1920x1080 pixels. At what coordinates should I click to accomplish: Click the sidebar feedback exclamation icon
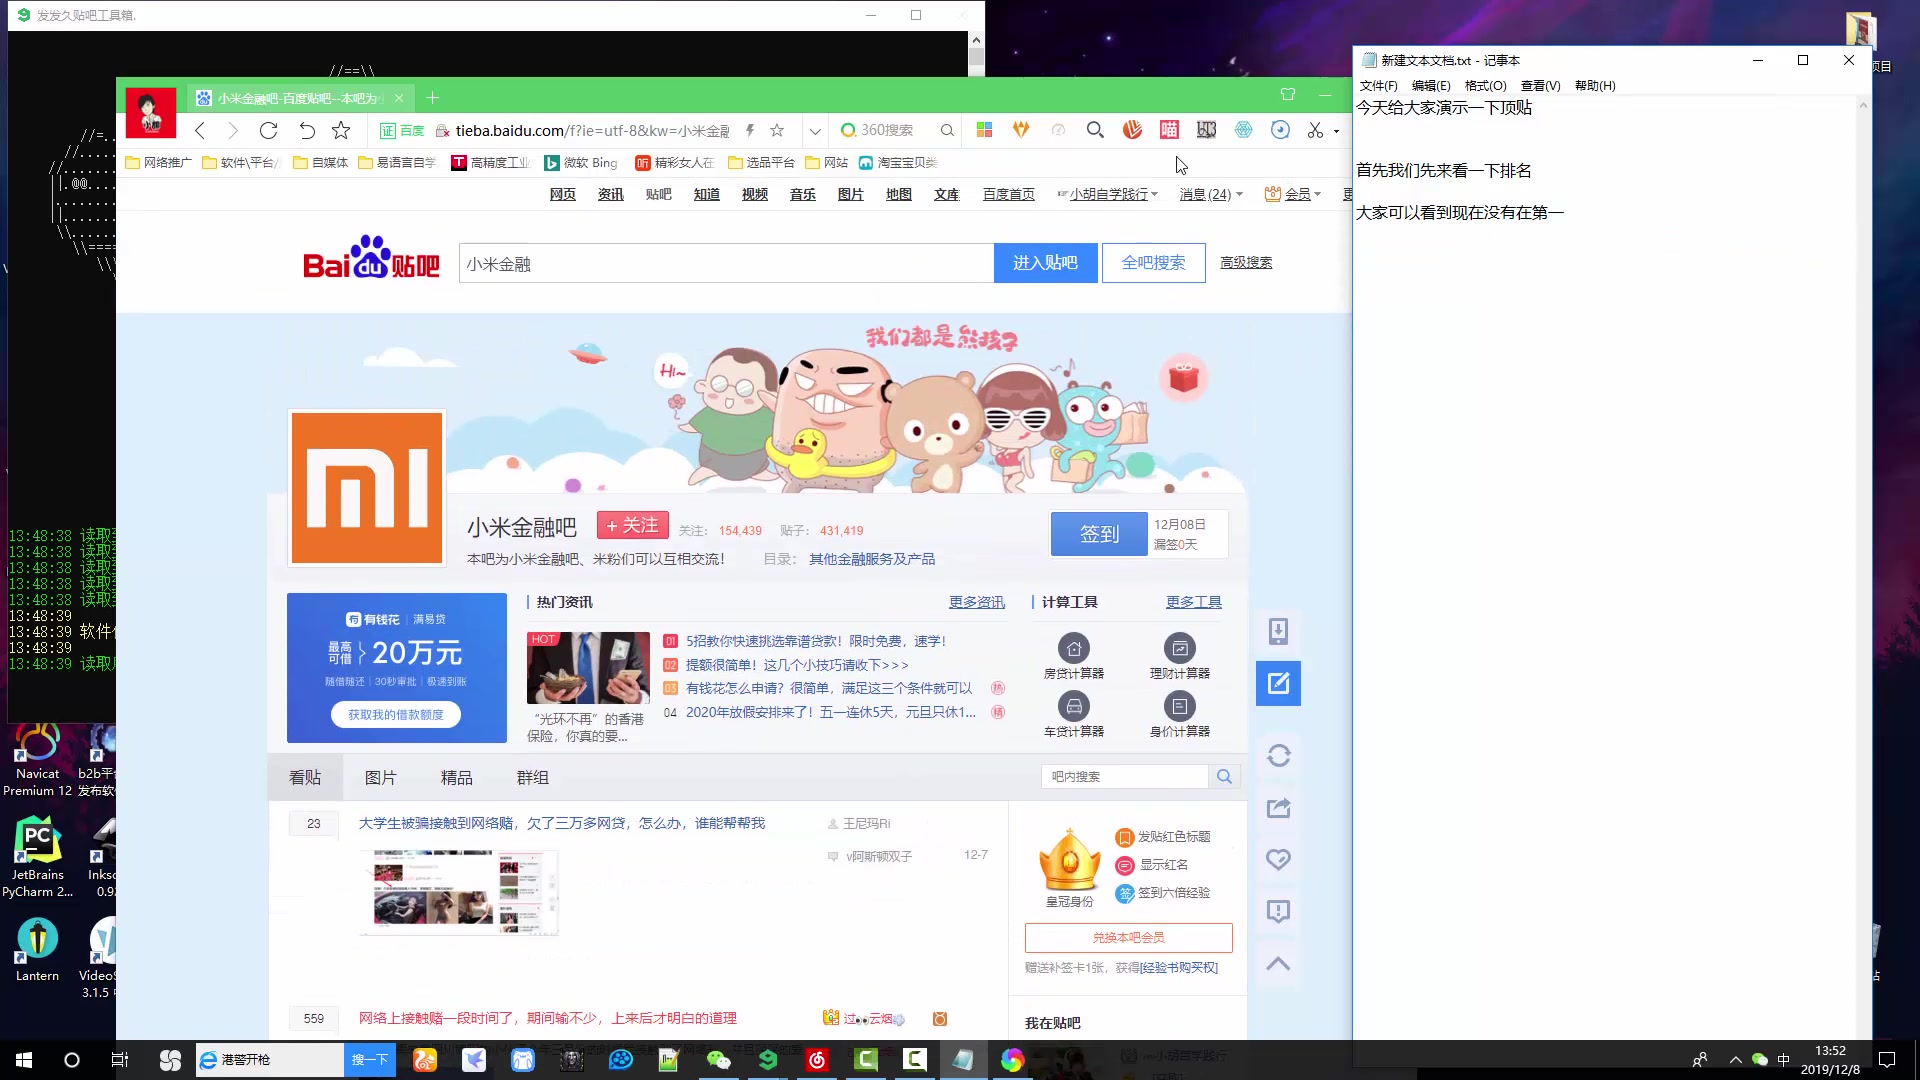[1278, 911]
